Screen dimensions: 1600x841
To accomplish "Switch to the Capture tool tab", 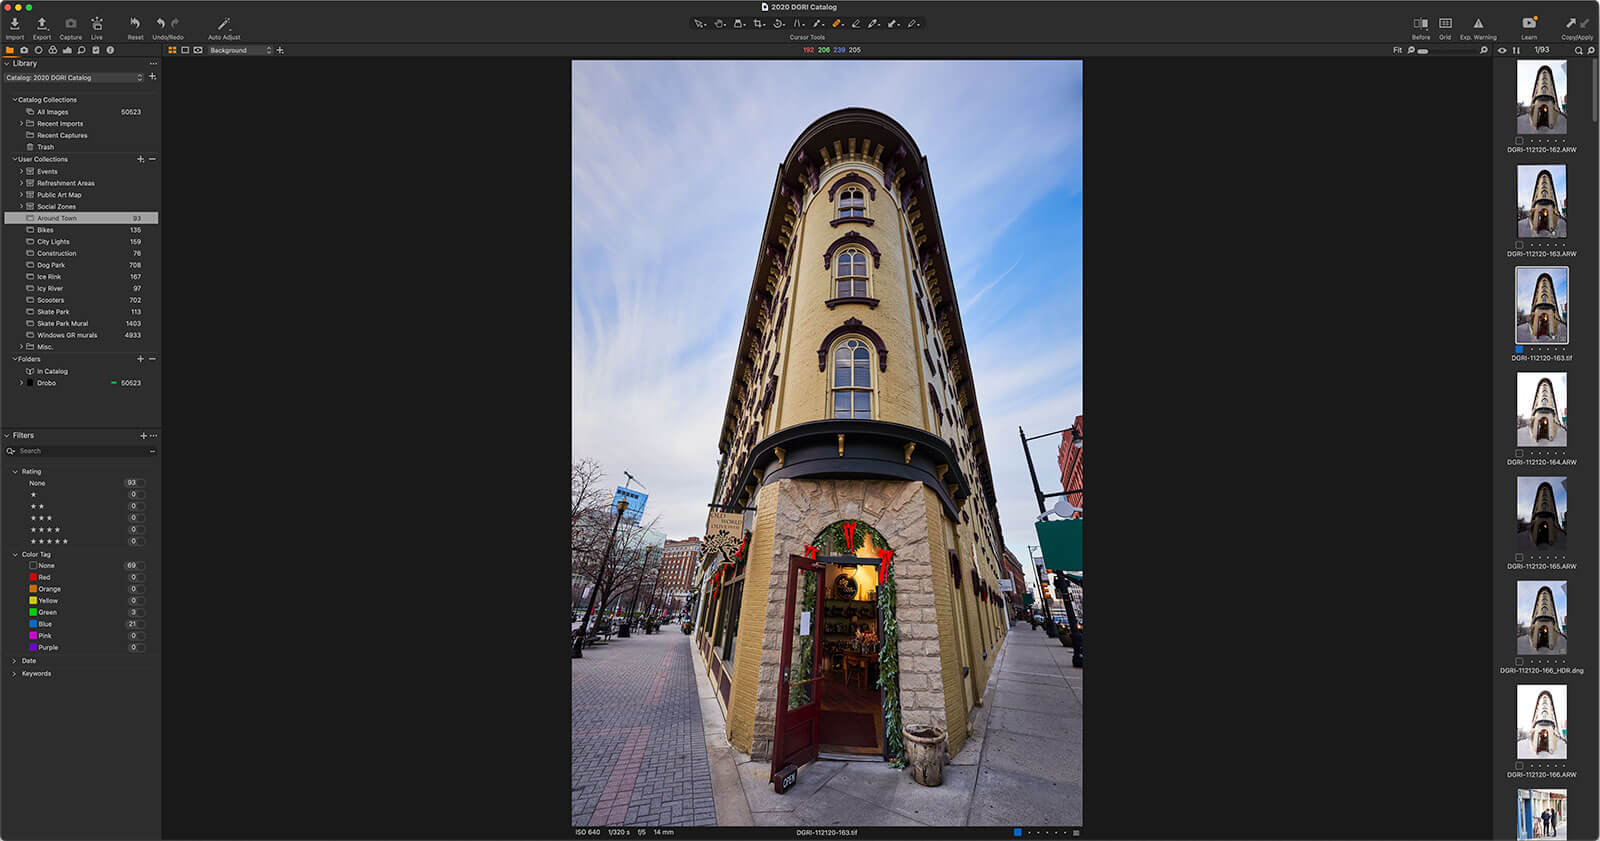I will 24,50.
